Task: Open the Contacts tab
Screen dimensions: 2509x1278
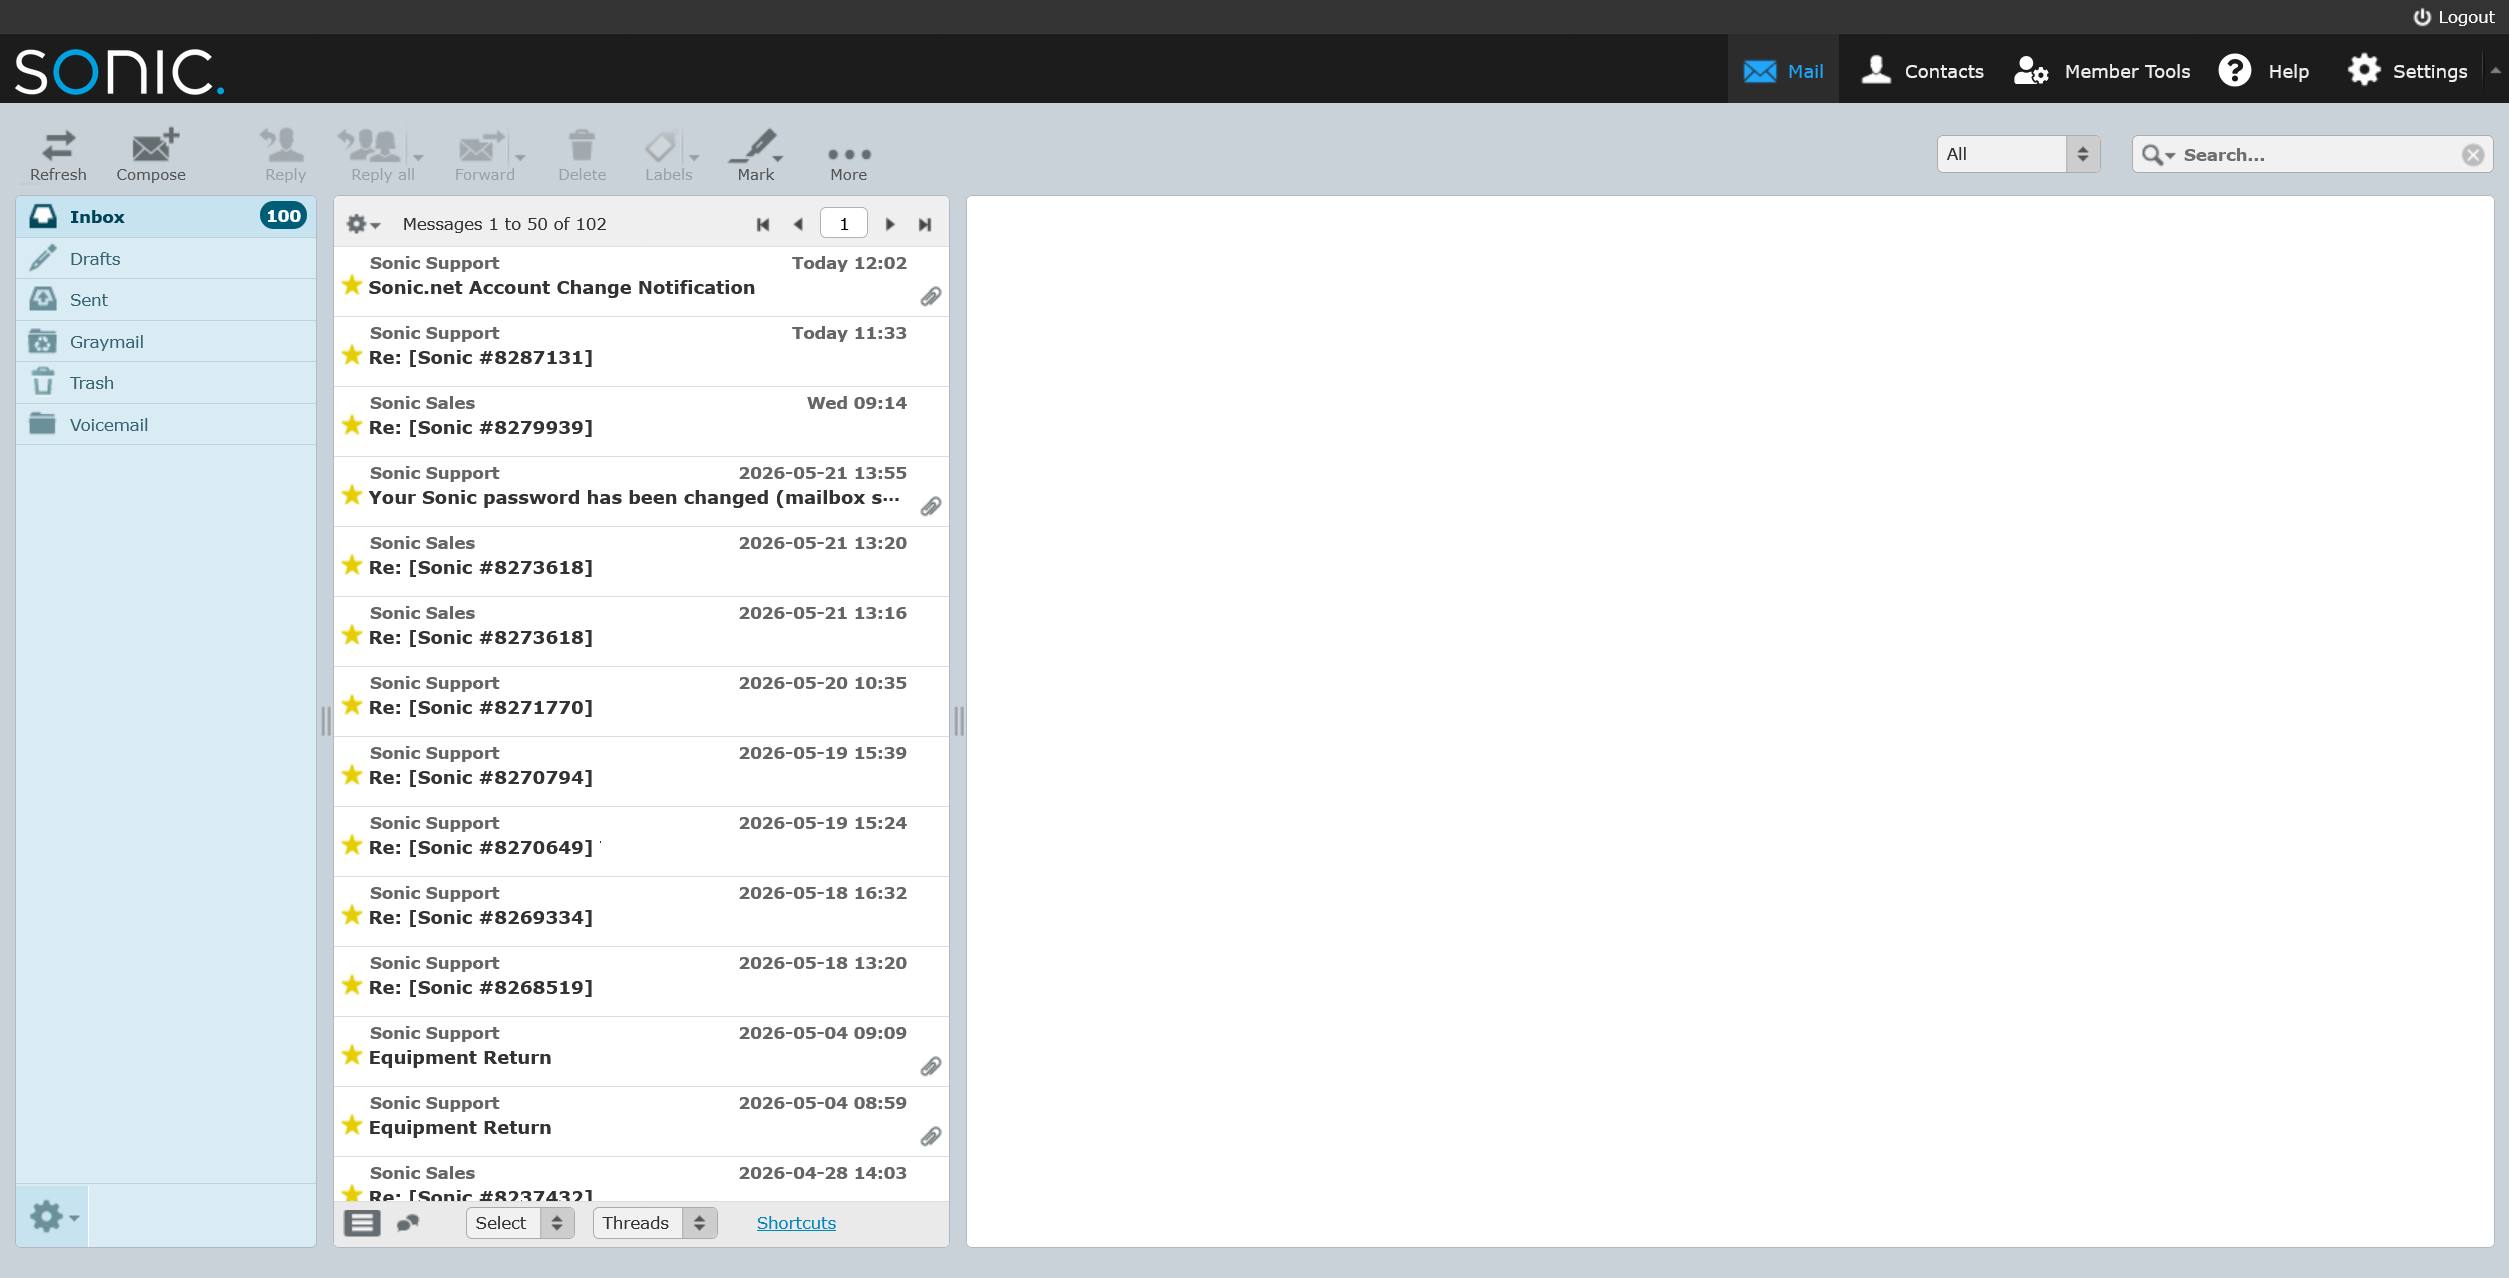Action: 1921,71
